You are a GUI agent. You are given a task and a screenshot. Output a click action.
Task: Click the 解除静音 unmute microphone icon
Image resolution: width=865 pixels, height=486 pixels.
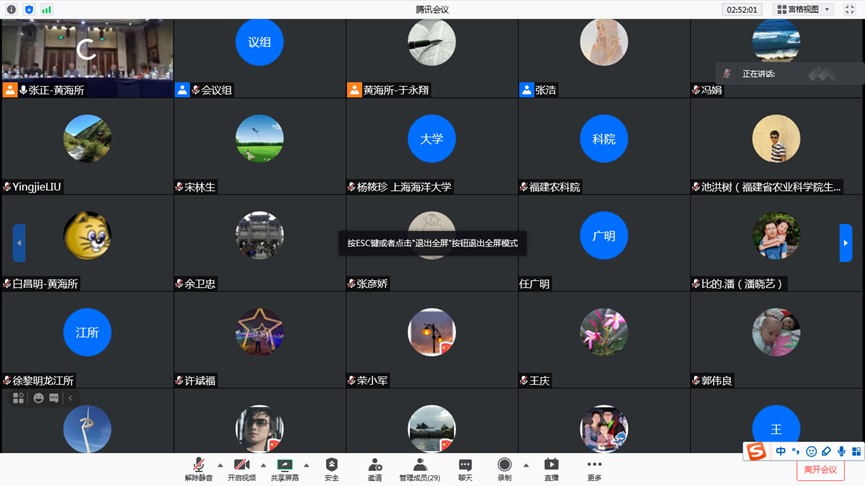point(199,466)
